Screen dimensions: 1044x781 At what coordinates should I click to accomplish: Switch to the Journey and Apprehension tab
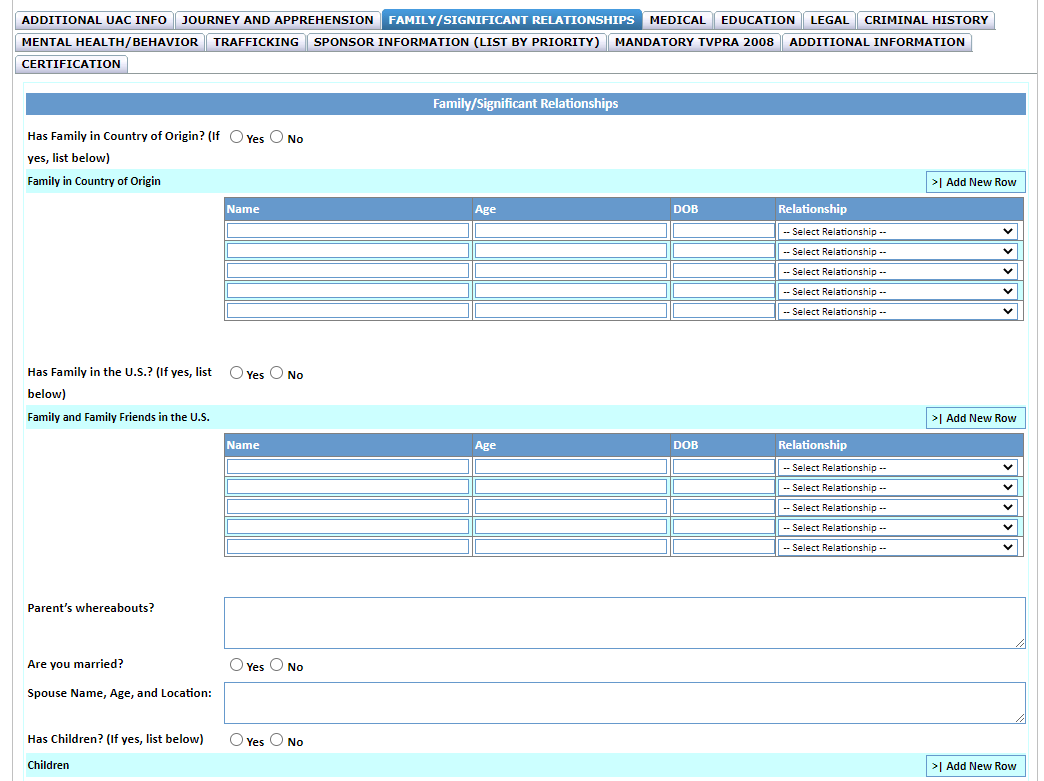(x=277, y=20)
